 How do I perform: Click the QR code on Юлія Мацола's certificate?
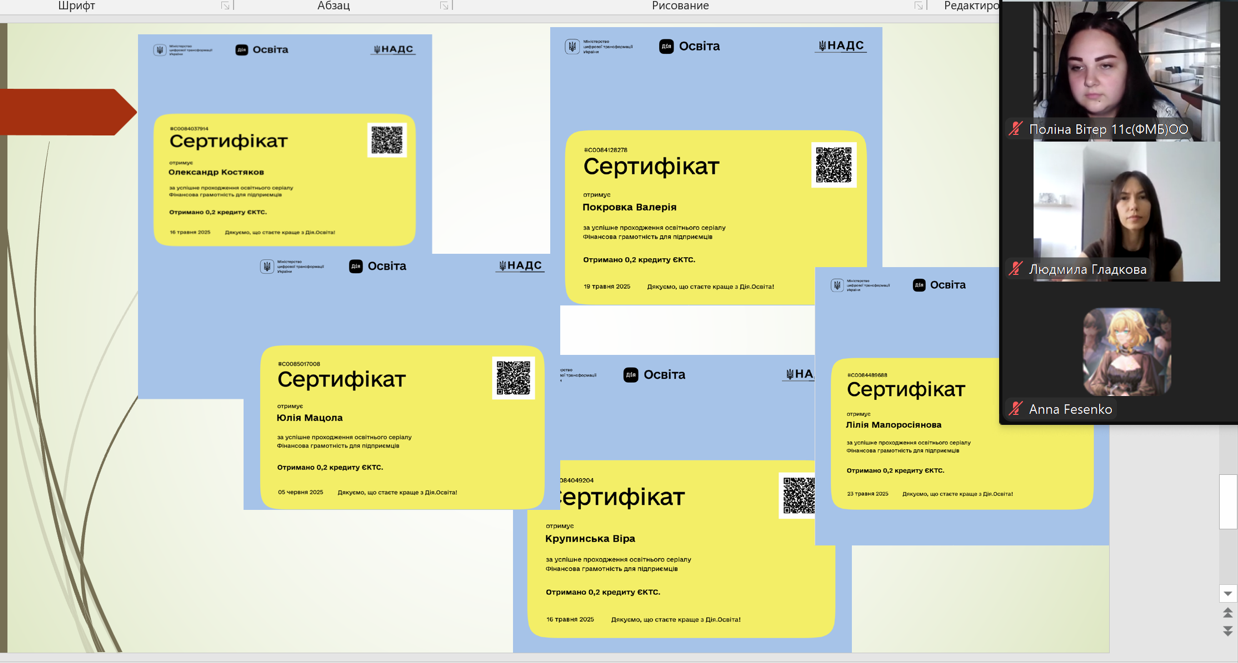pyautogui.click(x=514, y=378)
